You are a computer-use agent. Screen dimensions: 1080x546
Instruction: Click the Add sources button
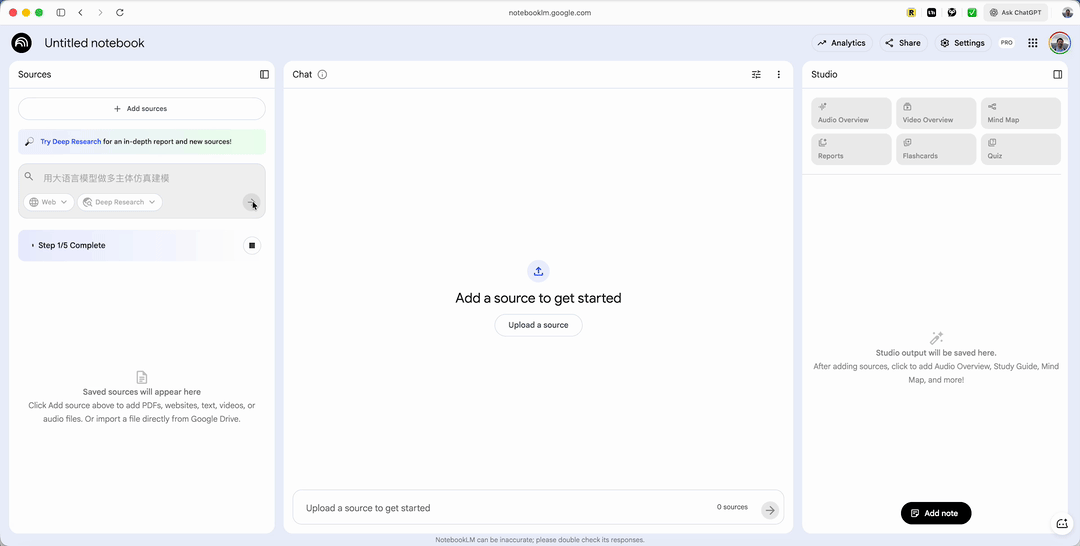[141, 108]
